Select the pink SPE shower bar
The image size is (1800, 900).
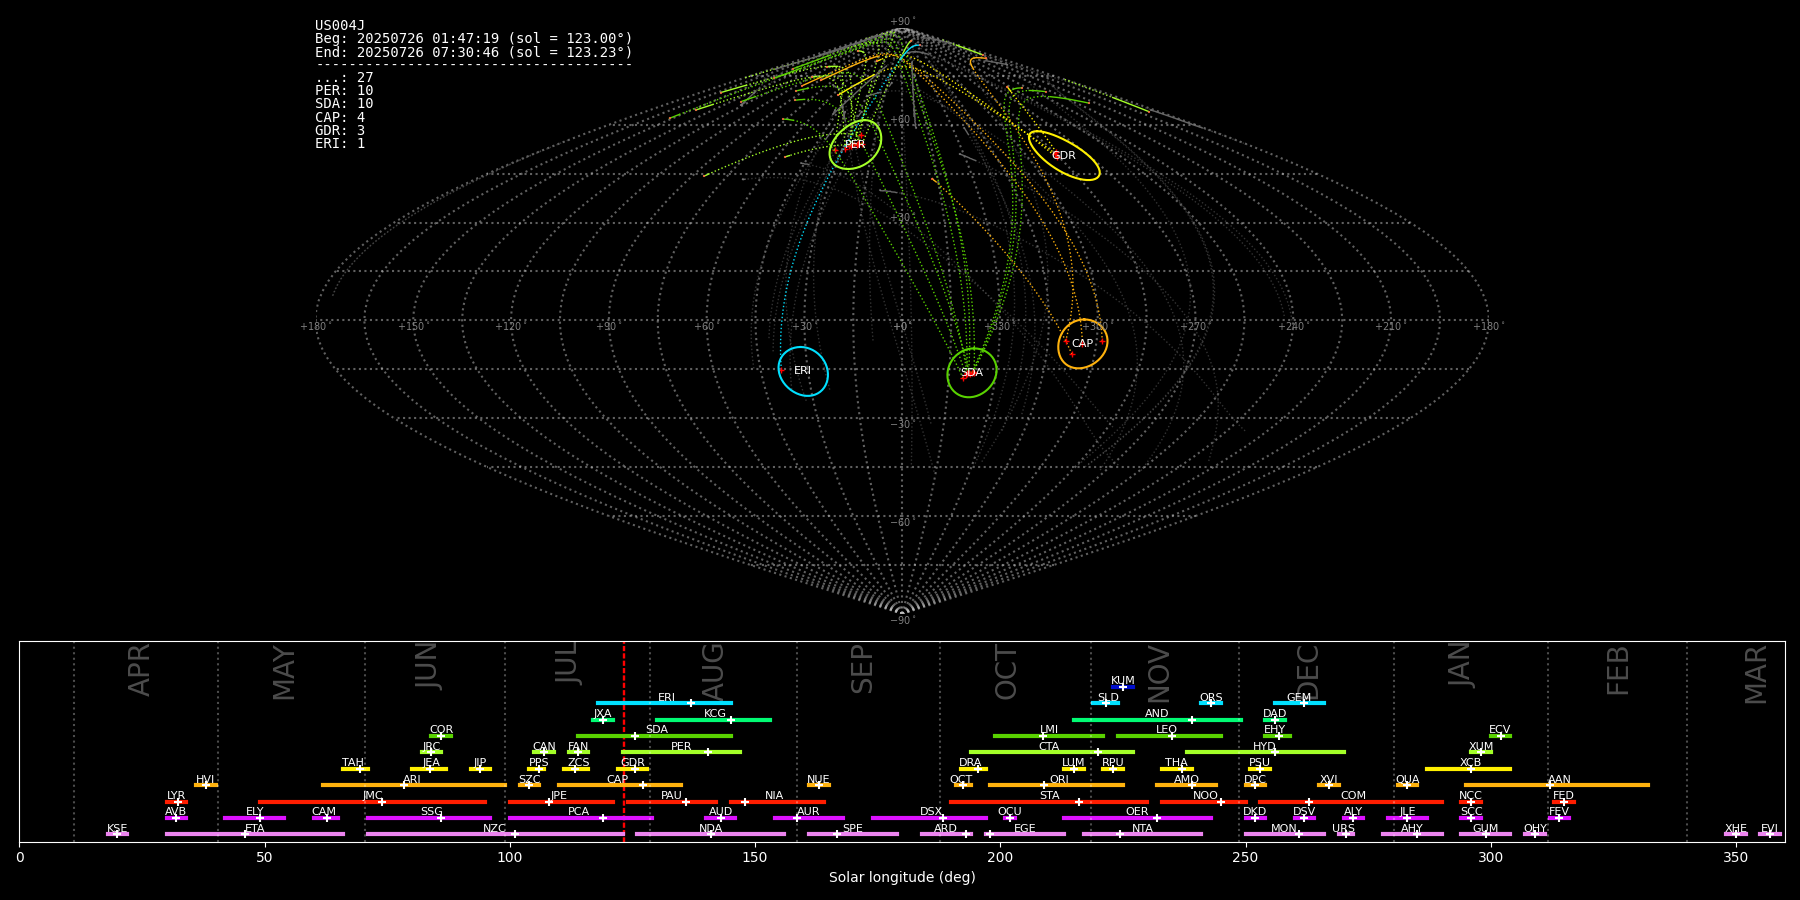pyautogui.click(x=853, y=834)
